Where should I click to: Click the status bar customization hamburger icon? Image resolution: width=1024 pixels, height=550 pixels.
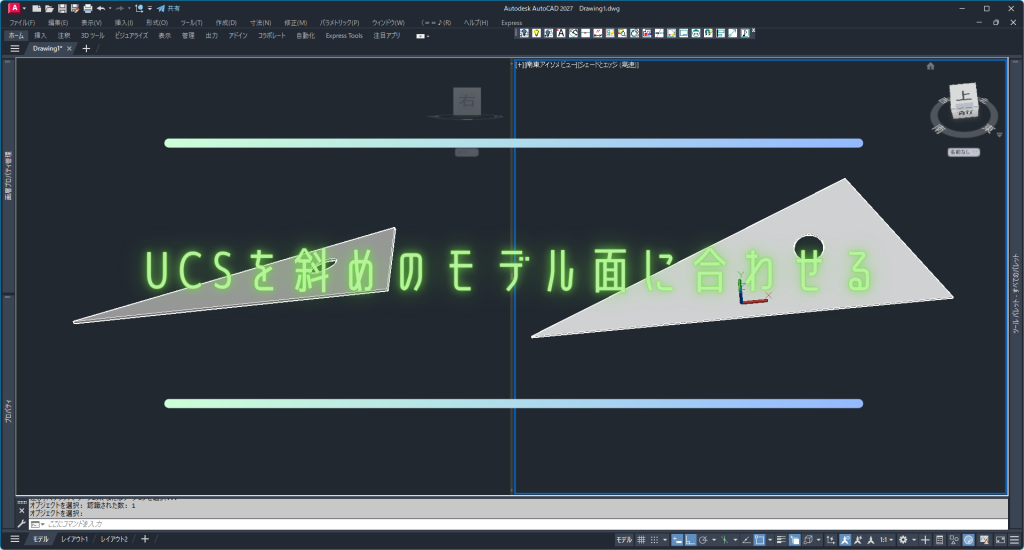(x=1012, y=540)
